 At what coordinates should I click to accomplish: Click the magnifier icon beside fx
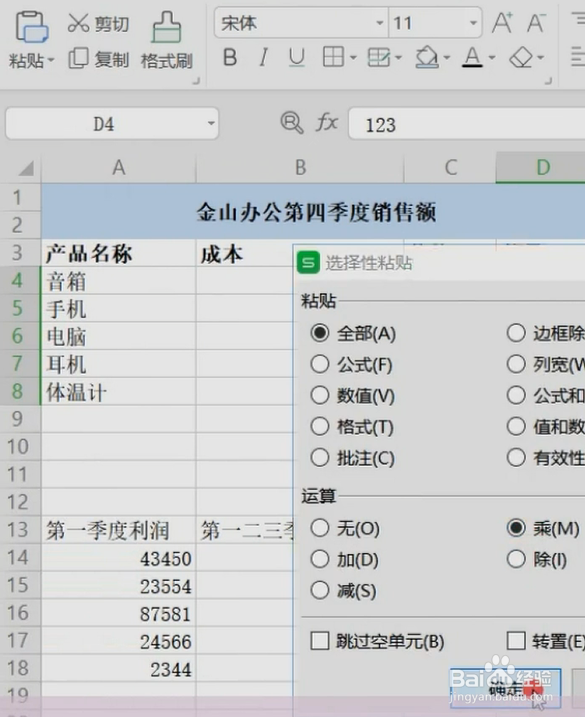[x=291, y=123]
